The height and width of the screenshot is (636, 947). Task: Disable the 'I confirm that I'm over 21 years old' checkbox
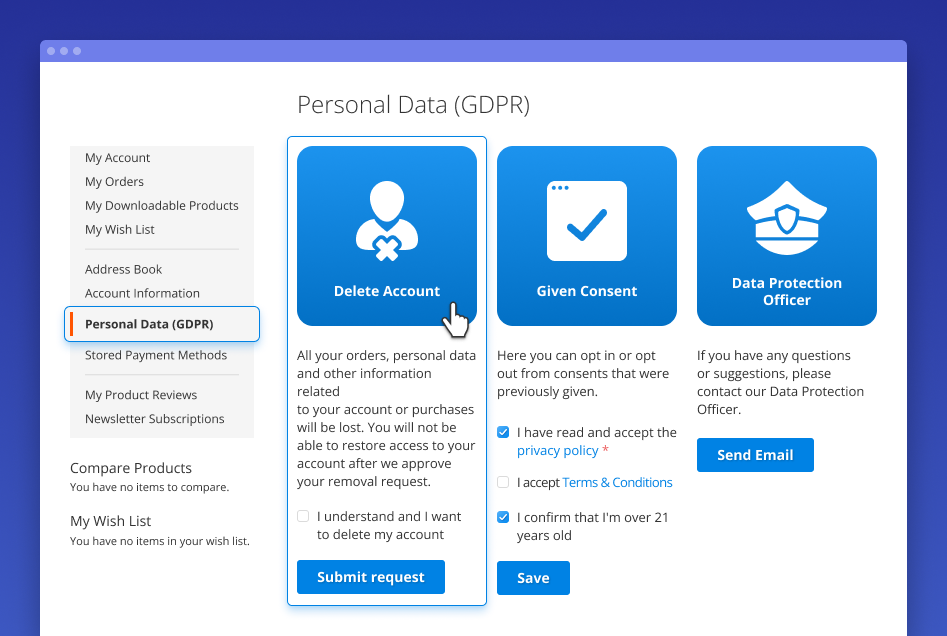[x=502, y=517]
